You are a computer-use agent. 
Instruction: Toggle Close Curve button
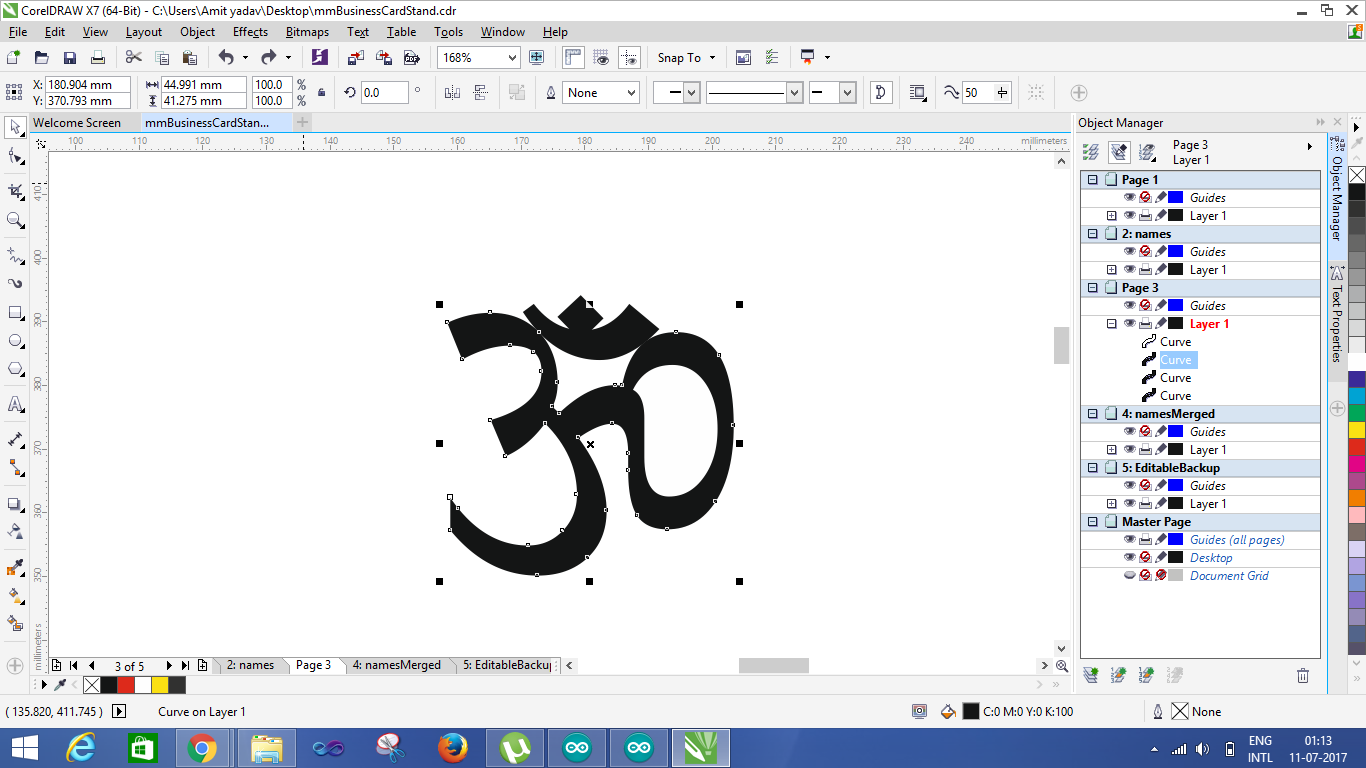(881, 93)
